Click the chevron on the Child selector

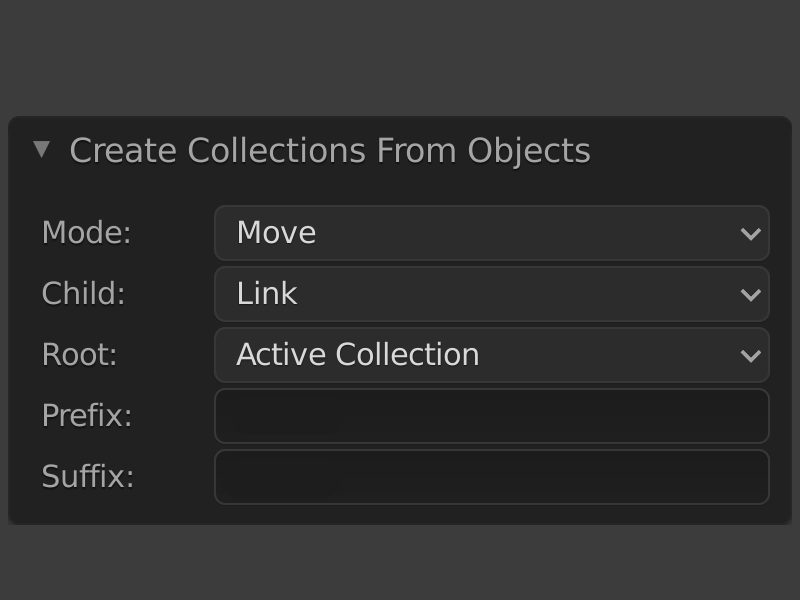(749, 294)
